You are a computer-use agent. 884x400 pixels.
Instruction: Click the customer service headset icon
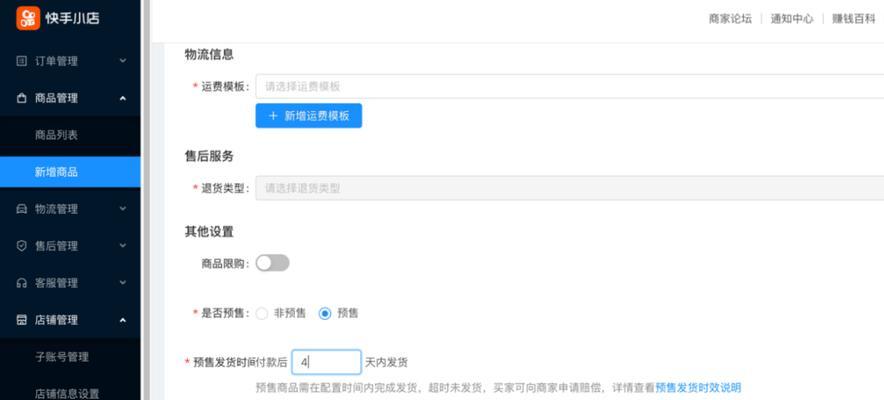pyautogui.click(x=21, y=283)
